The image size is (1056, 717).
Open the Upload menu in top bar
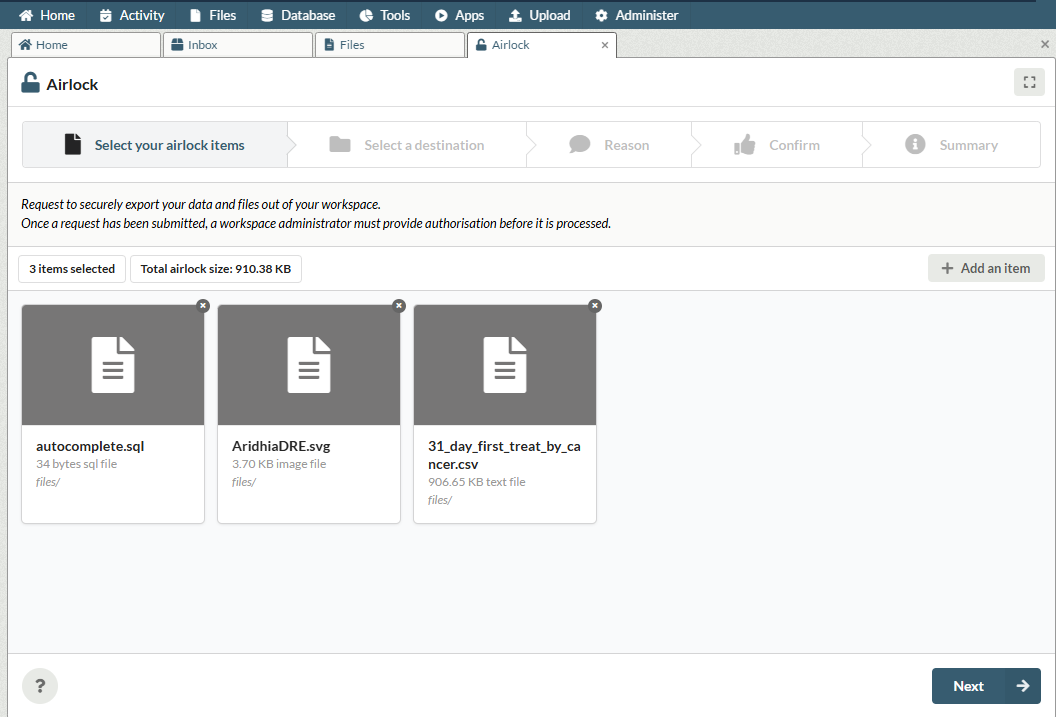[x=539, y=15]
